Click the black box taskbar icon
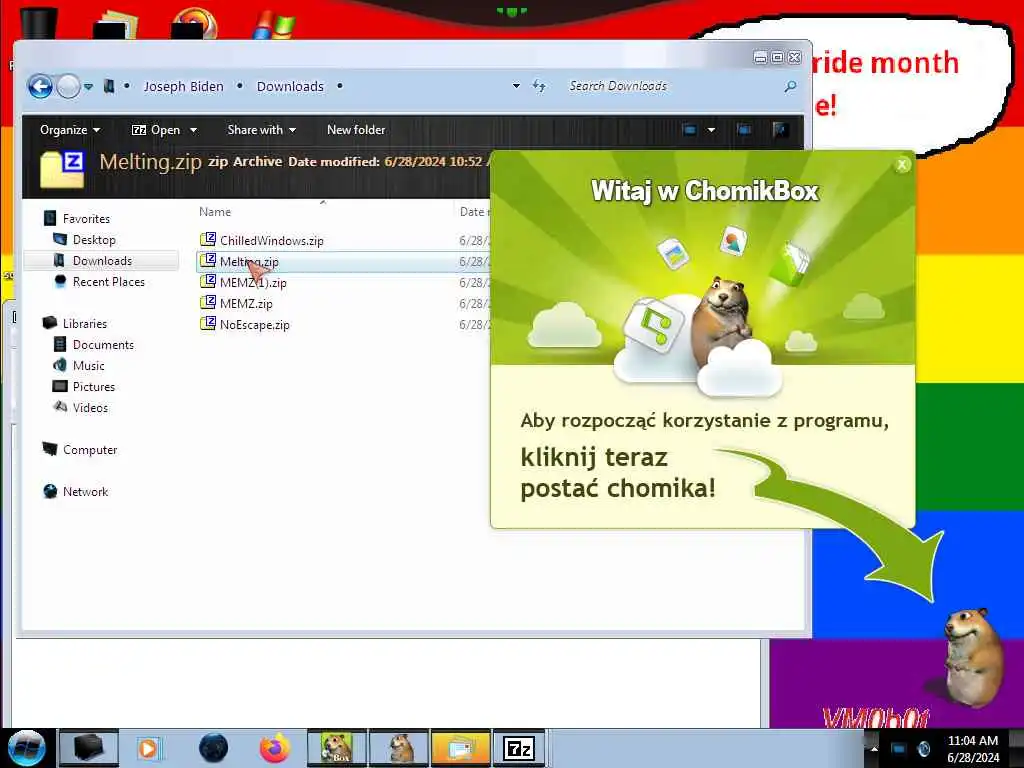Screen dimensions: 1024x768 (89, 748)
